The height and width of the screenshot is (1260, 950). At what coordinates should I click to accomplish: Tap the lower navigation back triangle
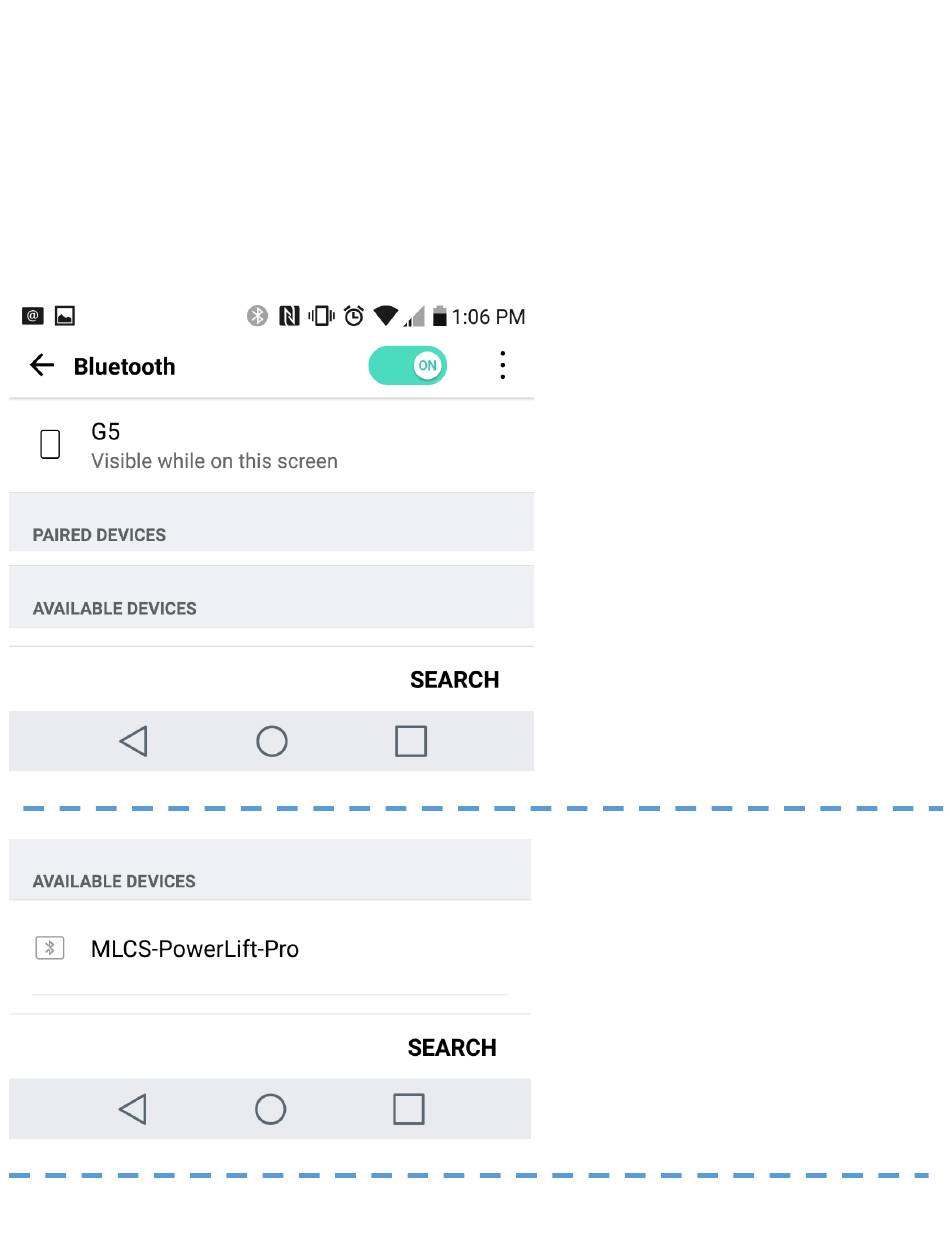tap(132, 1109)
